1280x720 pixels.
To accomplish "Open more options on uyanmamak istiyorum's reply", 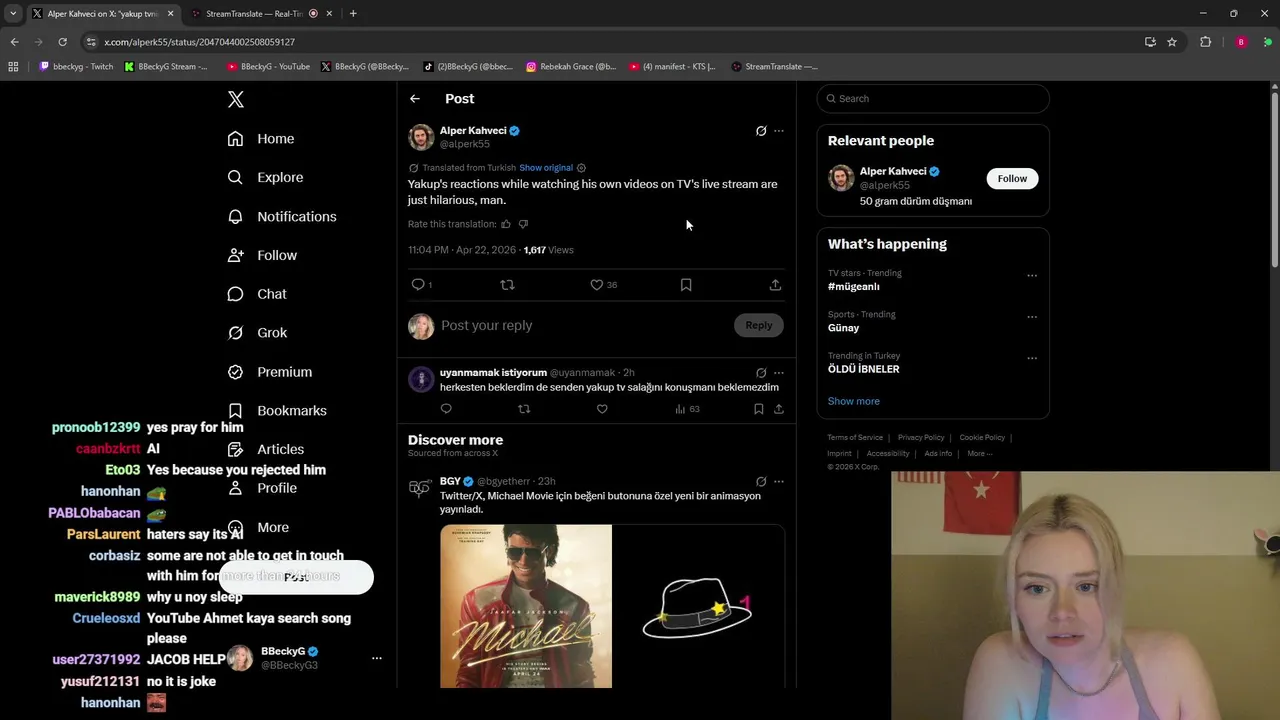I will pyautogui.click(x=779, y=373).
